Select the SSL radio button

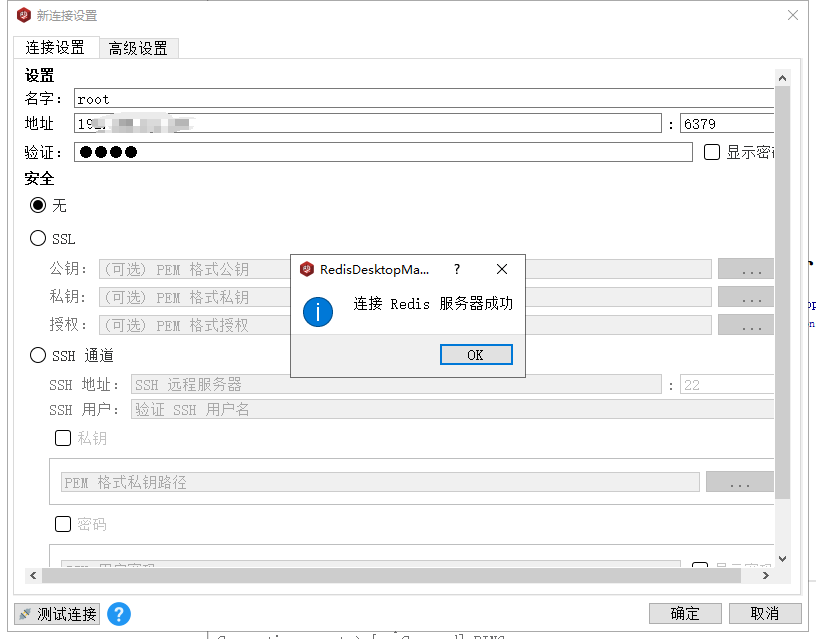(37, 238)
